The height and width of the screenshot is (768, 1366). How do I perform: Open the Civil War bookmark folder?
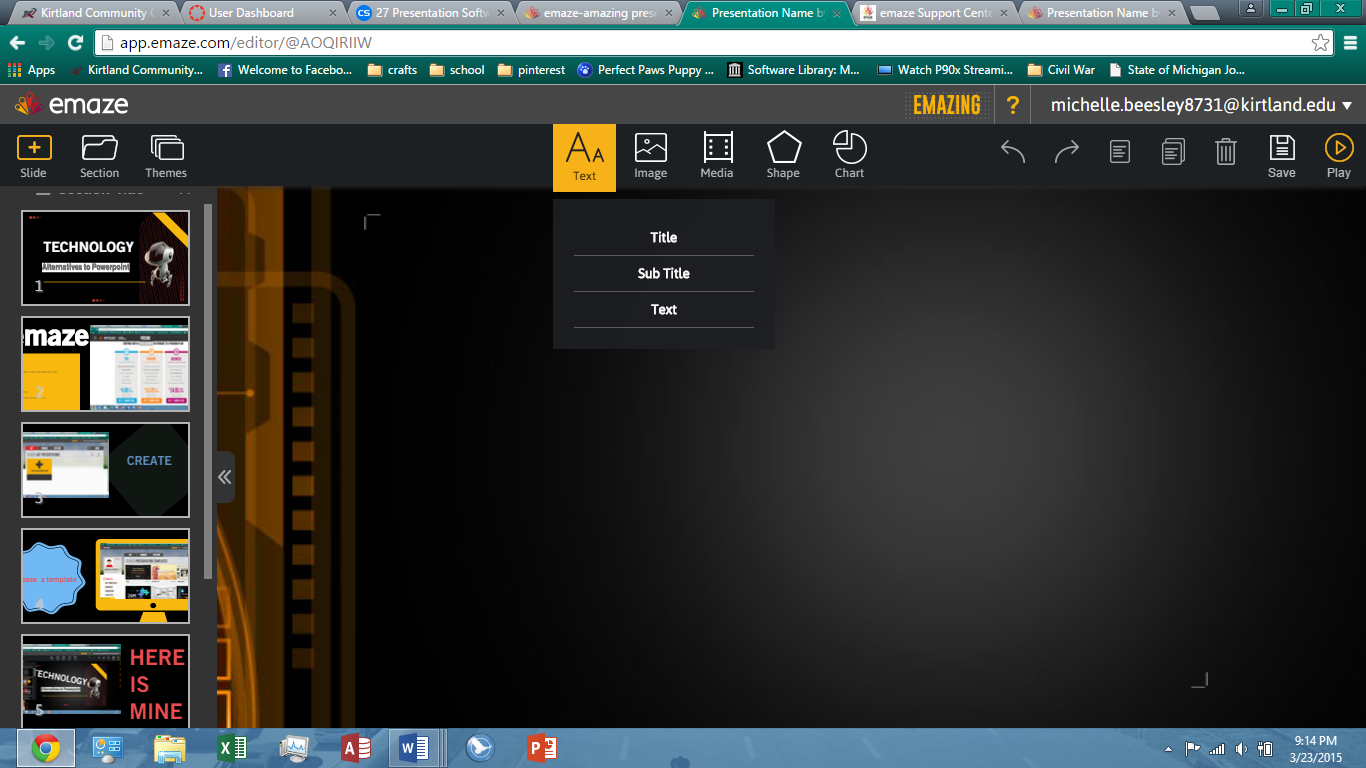click(1061, 70)
